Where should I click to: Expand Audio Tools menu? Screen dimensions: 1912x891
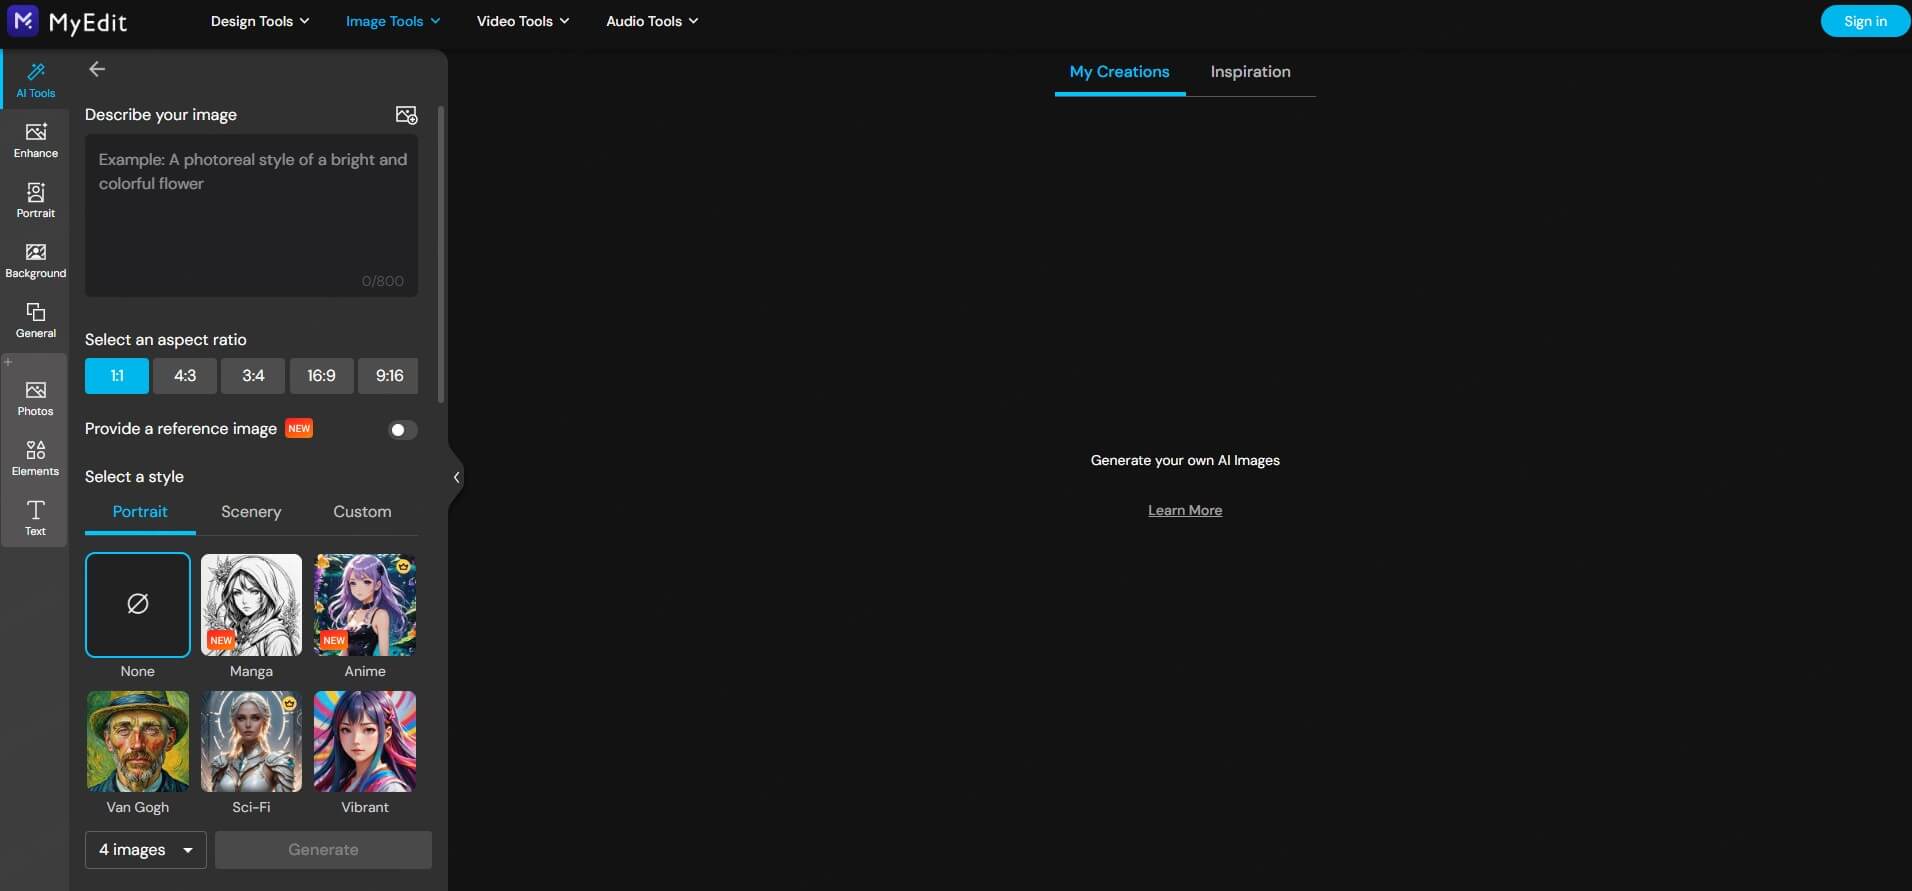point(652,21)
